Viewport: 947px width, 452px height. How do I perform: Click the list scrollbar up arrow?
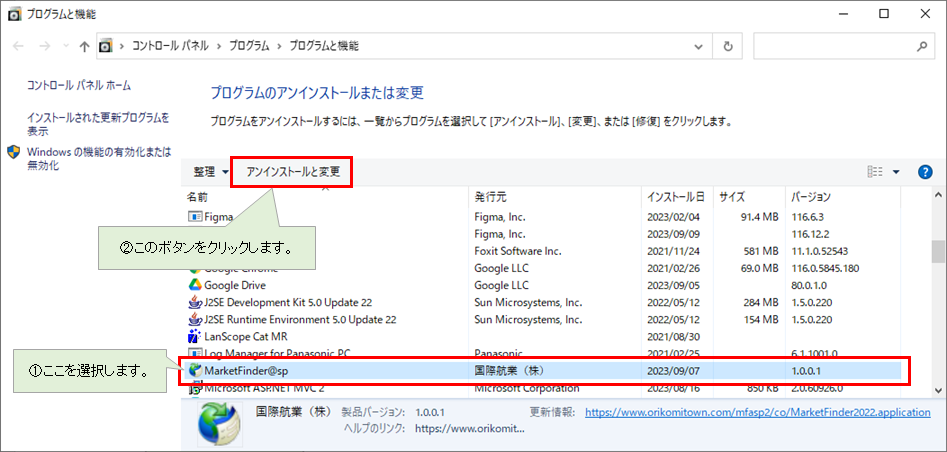939,195
